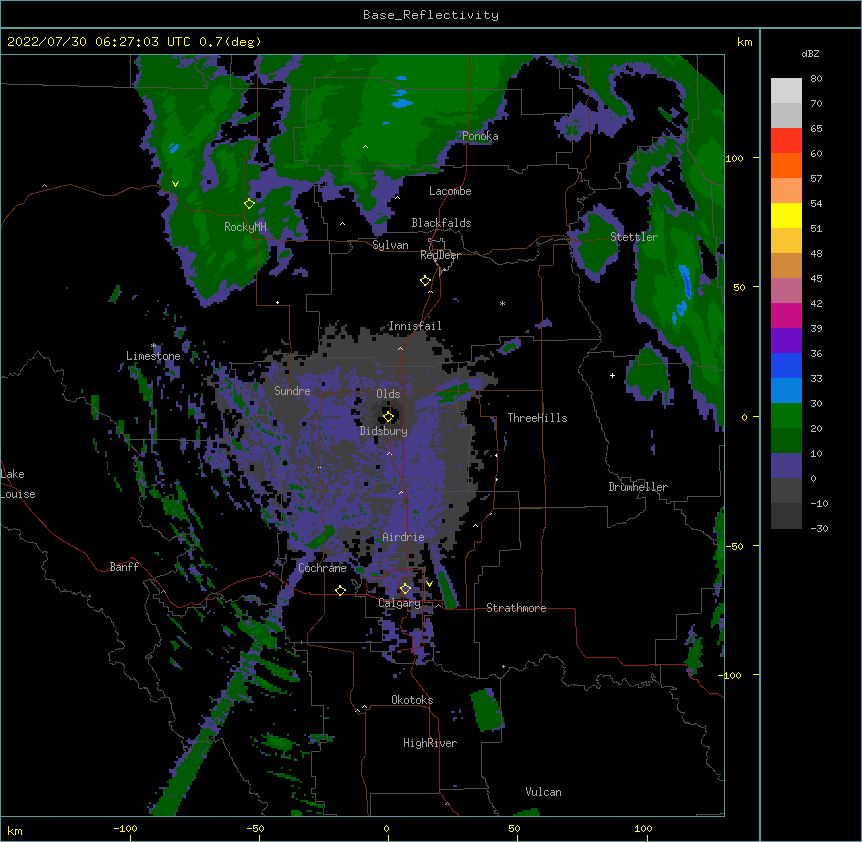This screenshot has width=862, height=842.
Task: Click the -100 tick on the bottom axis
Action: click(125, 828)
